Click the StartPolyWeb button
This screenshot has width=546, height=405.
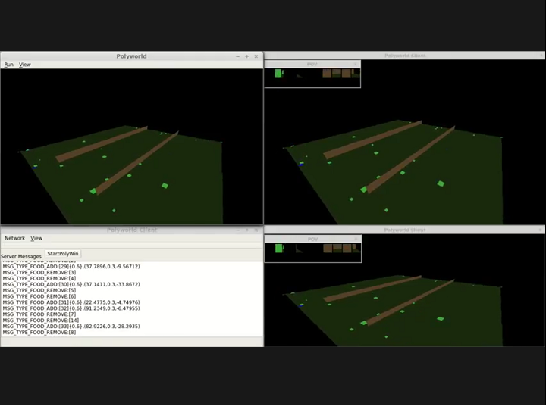pyautogui.click(x=63, y=254)
